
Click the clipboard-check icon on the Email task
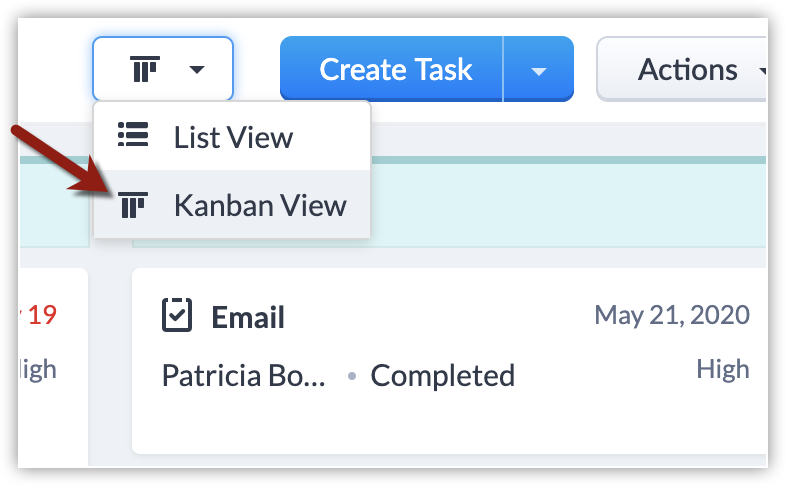coord(177,316)
